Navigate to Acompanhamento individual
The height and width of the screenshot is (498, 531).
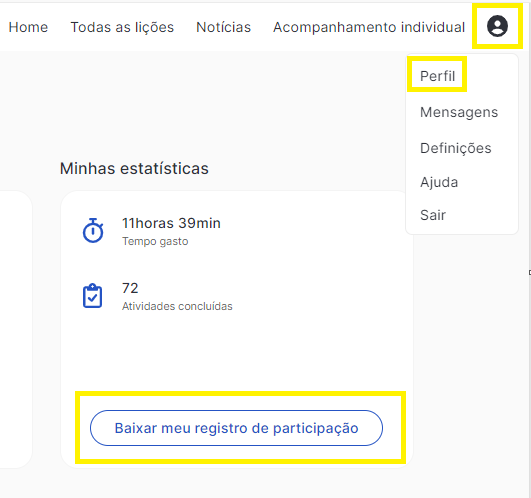coord(369,27)
